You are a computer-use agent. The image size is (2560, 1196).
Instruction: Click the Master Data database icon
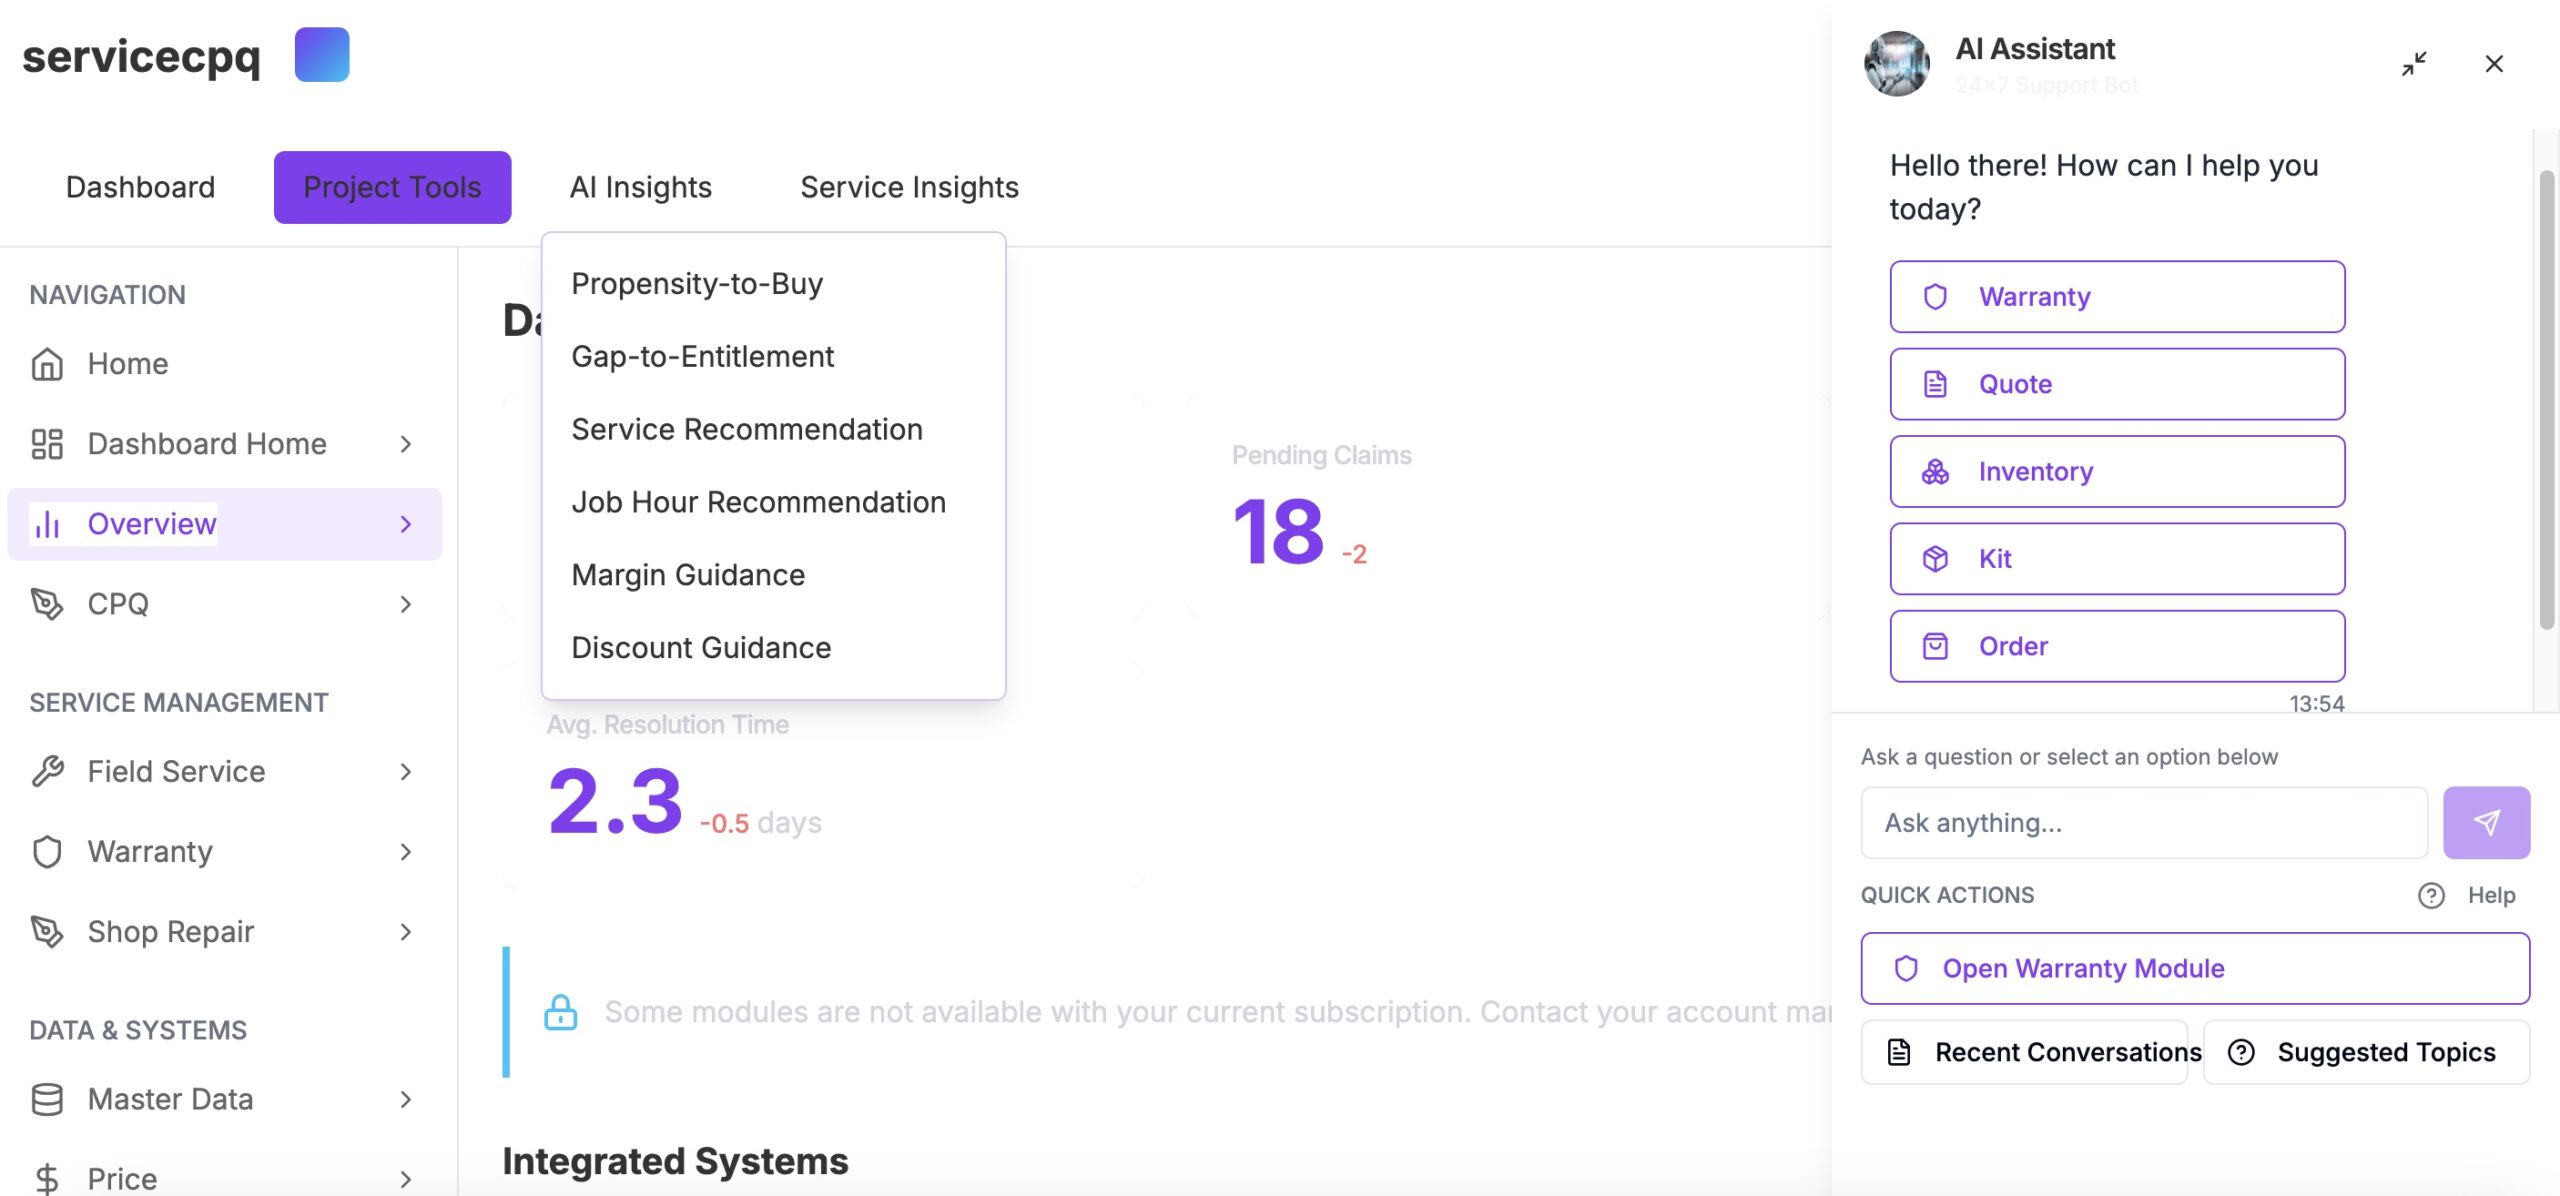[x=47, y=1099]
